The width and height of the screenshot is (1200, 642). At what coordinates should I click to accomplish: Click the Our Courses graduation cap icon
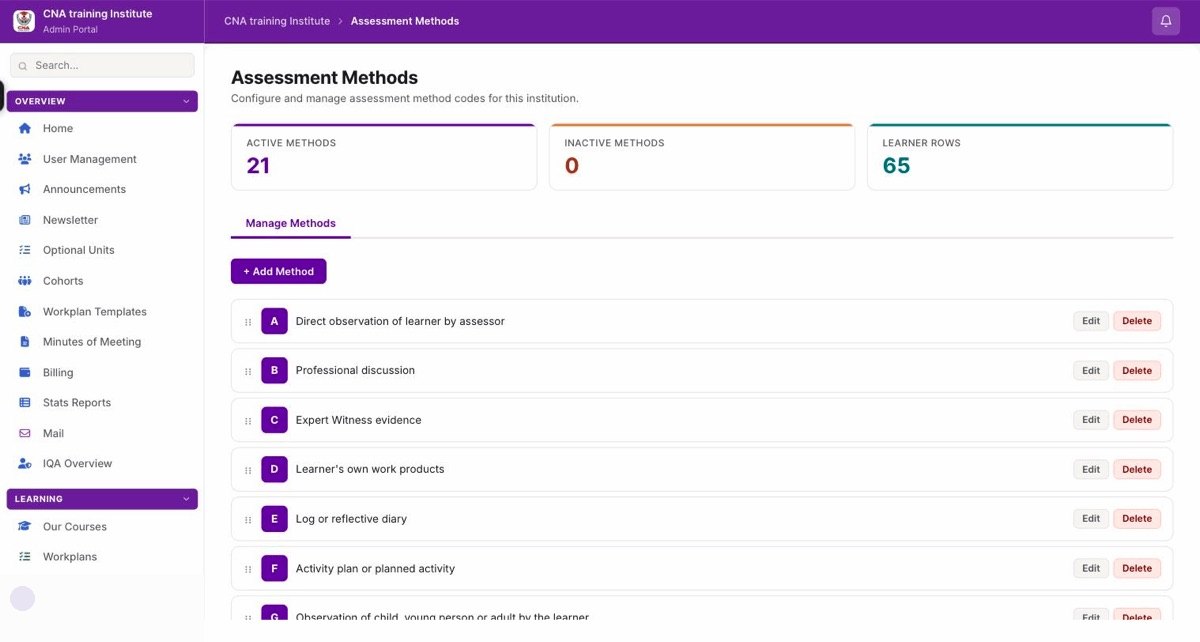[25, 527]
